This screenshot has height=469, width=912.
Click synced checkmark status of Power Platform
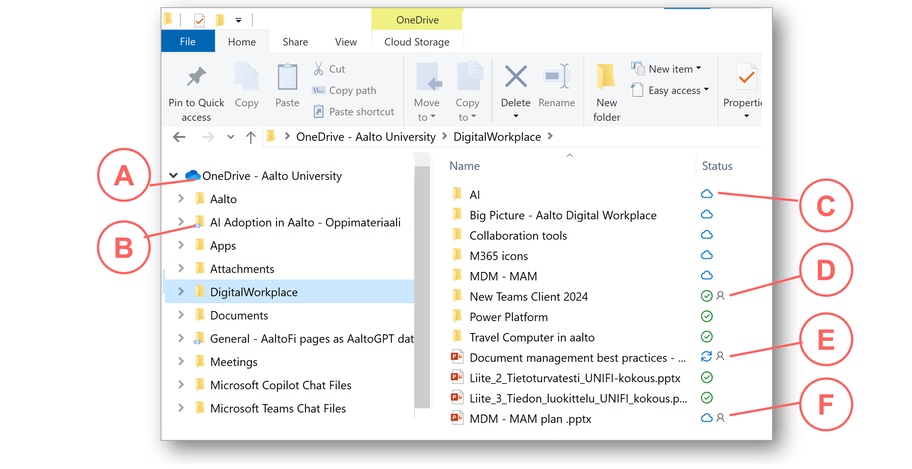click(707, 317)
